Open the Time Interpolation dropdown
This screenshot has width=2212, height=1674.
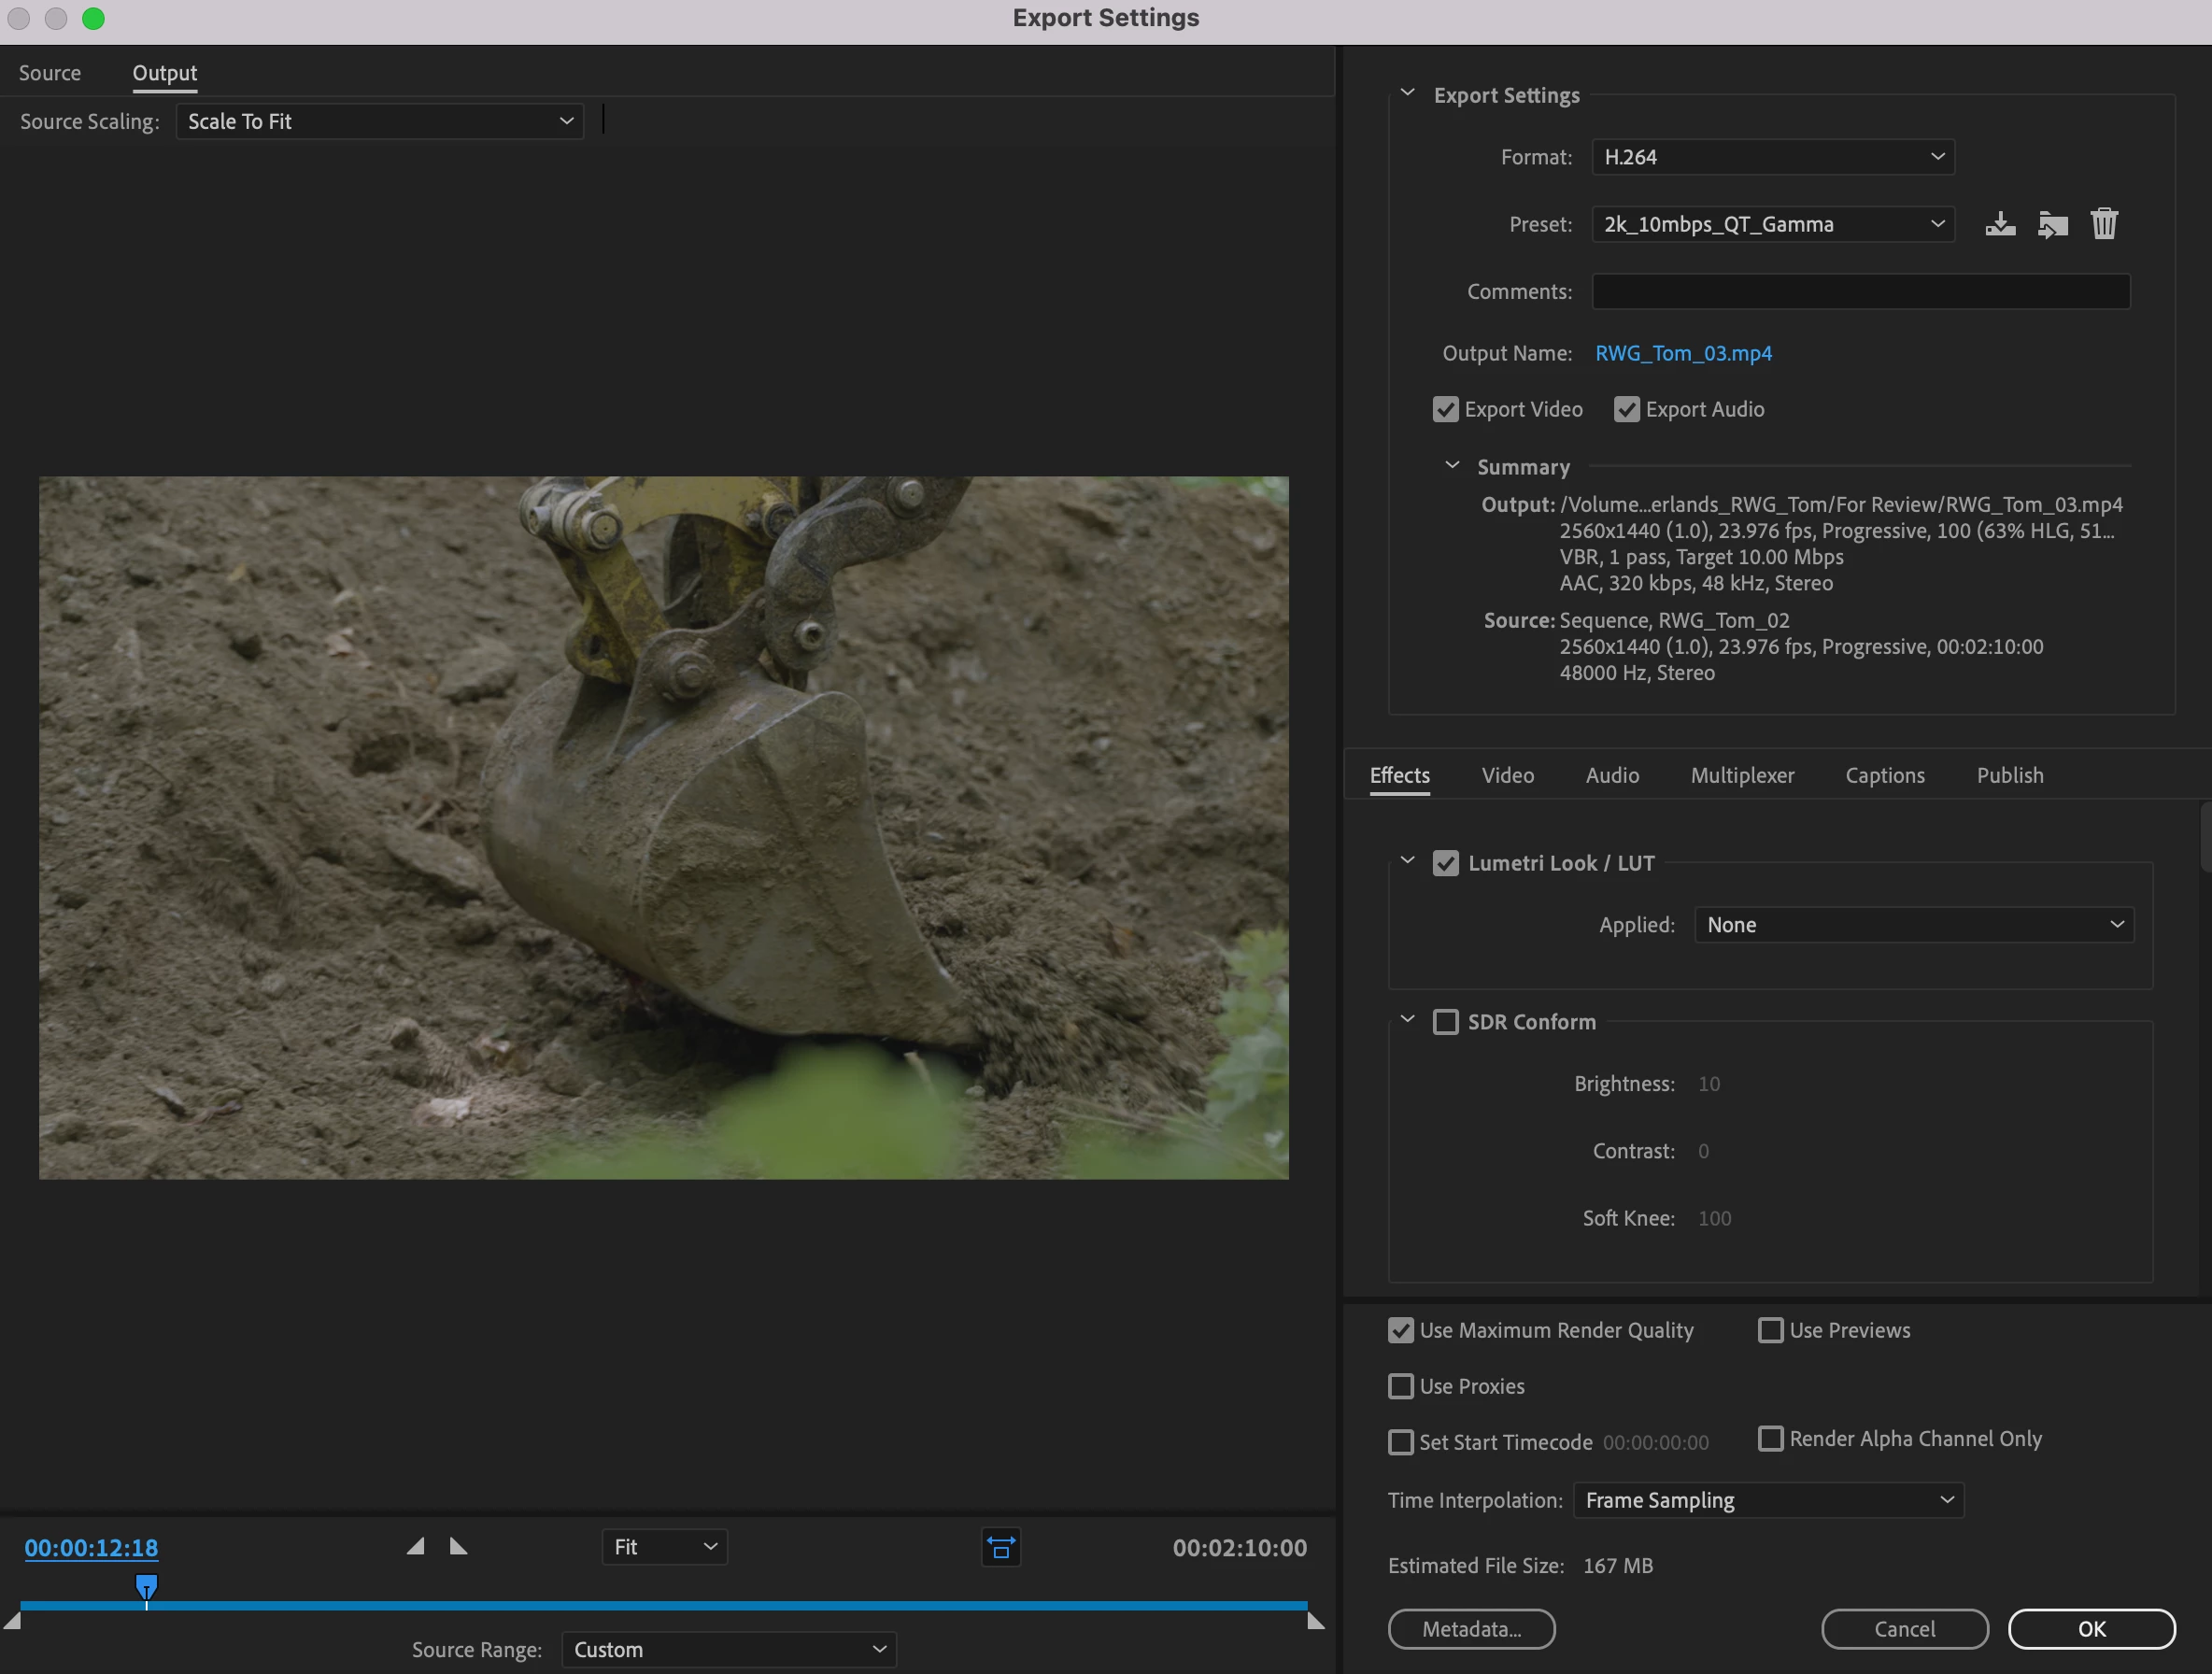[1768, 1500]
